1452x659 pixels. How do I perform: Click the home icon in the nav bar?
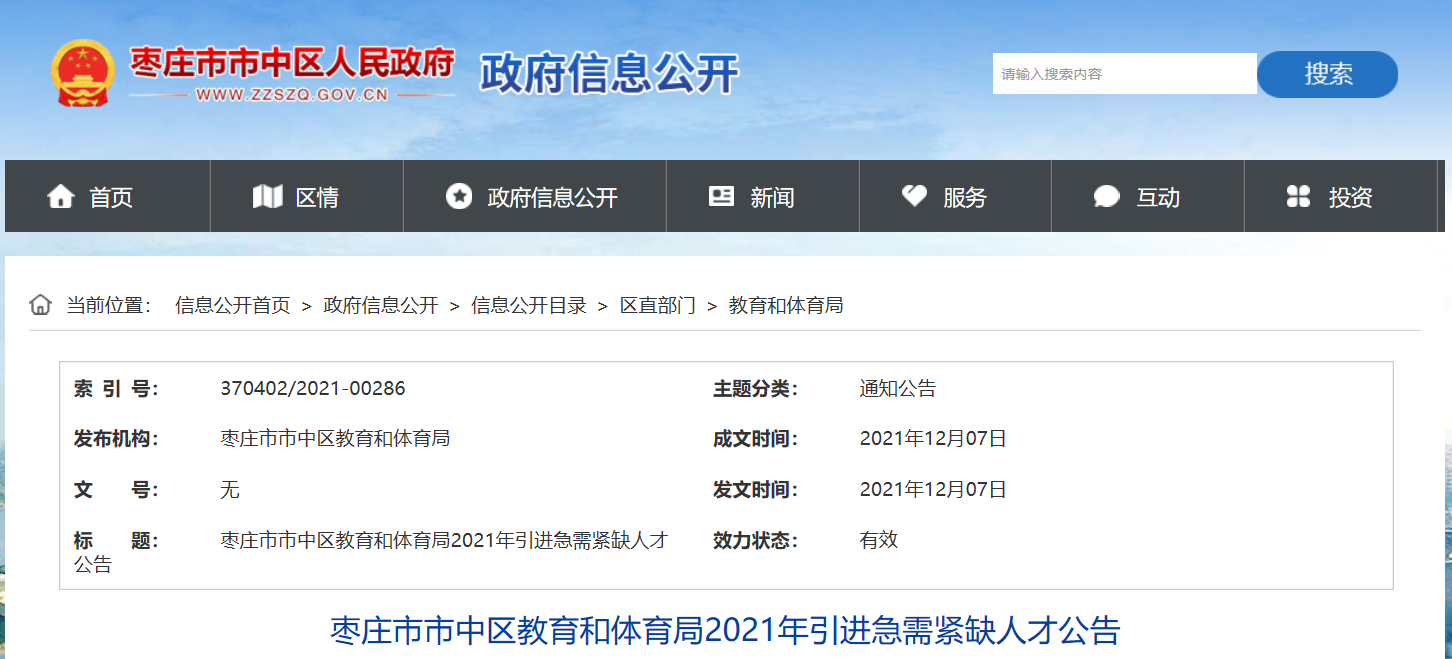[61, 196]
